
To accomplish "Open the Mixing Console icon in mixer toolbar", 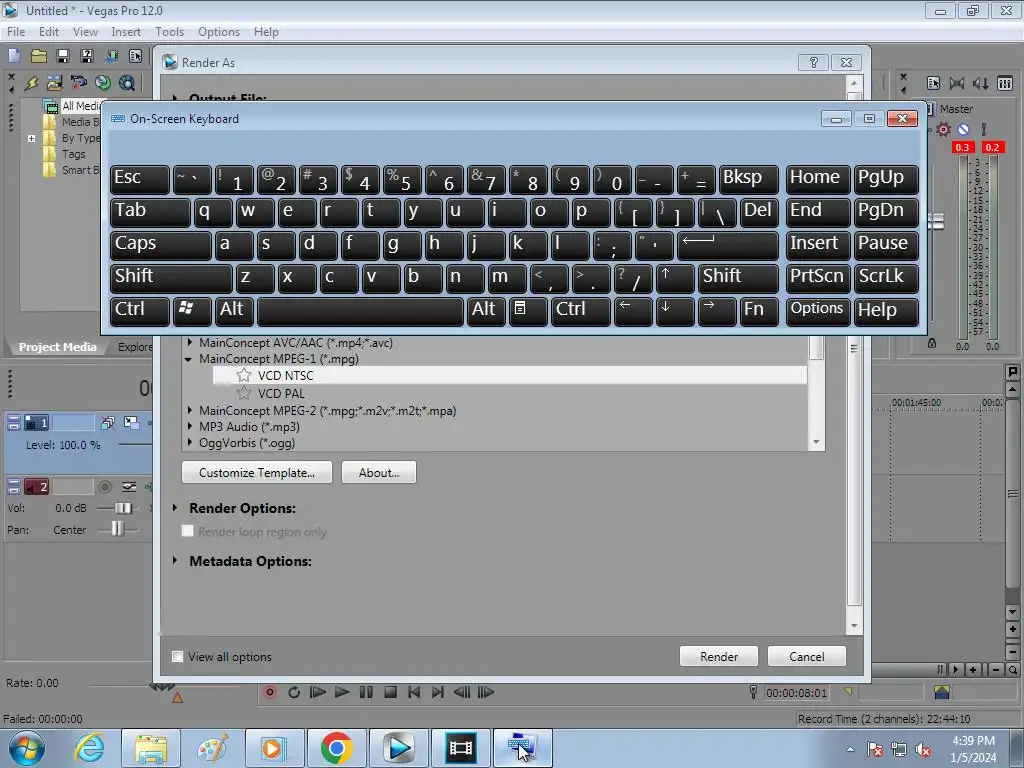I will point(1004,84).
